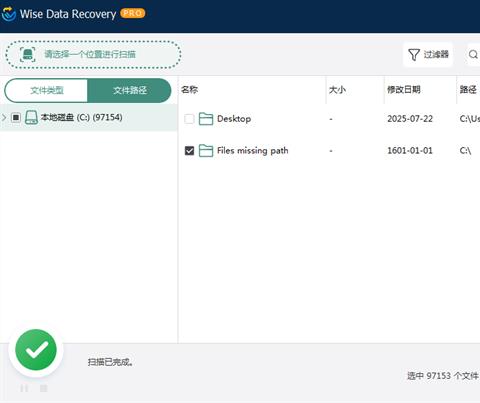This screenshot has width=480, height=403.
Task: Click the pause scan control
Action: (24, 388)
